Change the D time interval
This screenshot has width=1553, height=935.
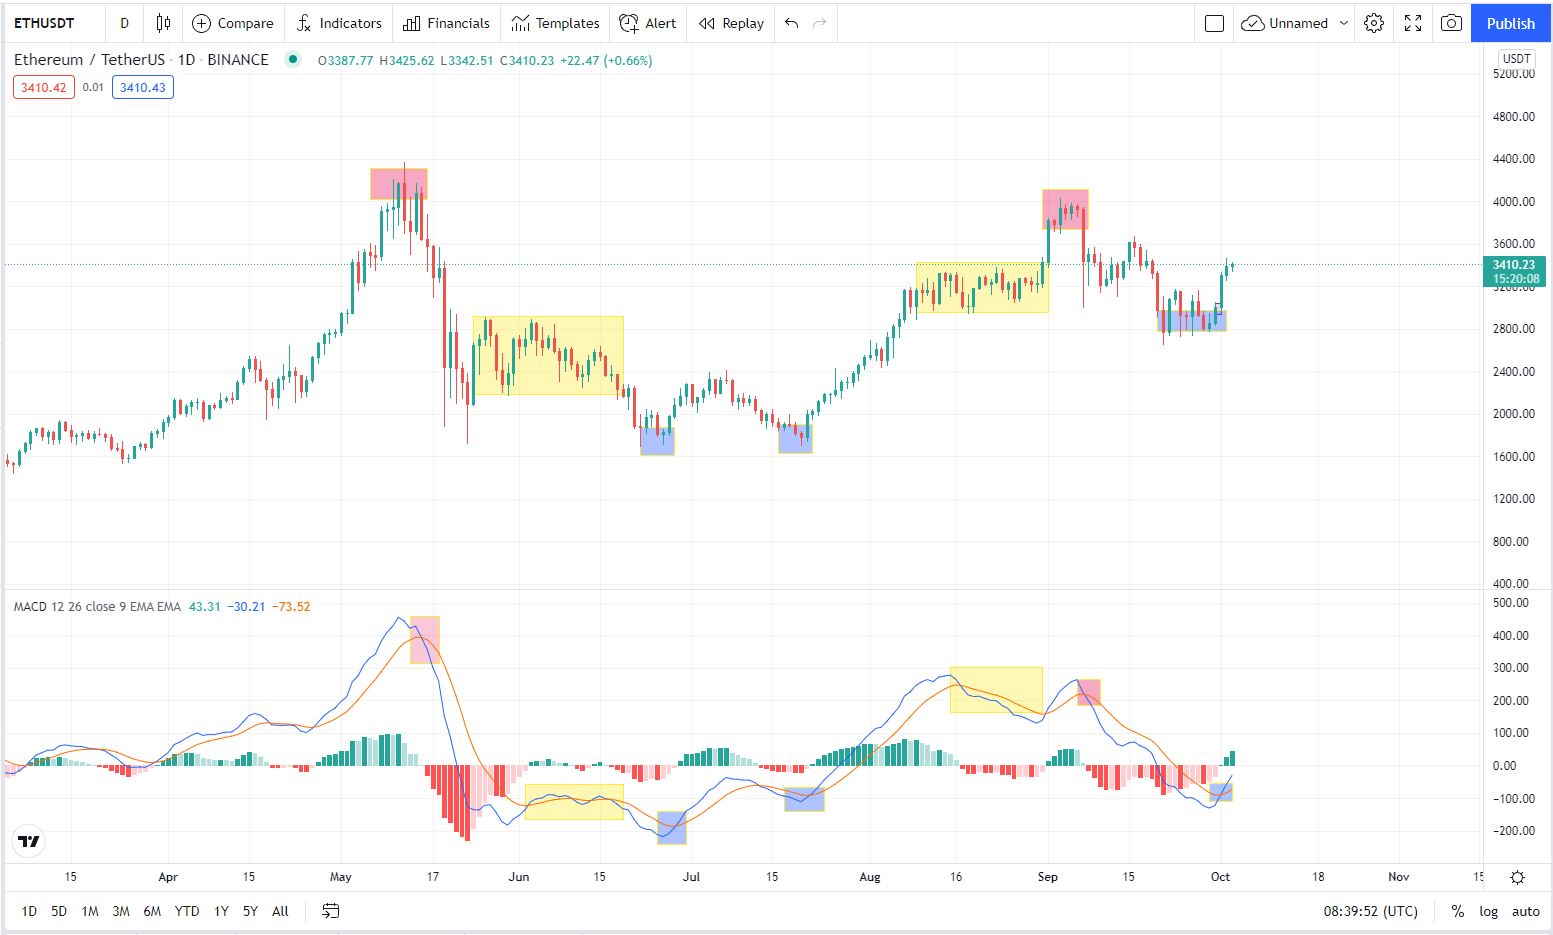click(x=124, y=23)
